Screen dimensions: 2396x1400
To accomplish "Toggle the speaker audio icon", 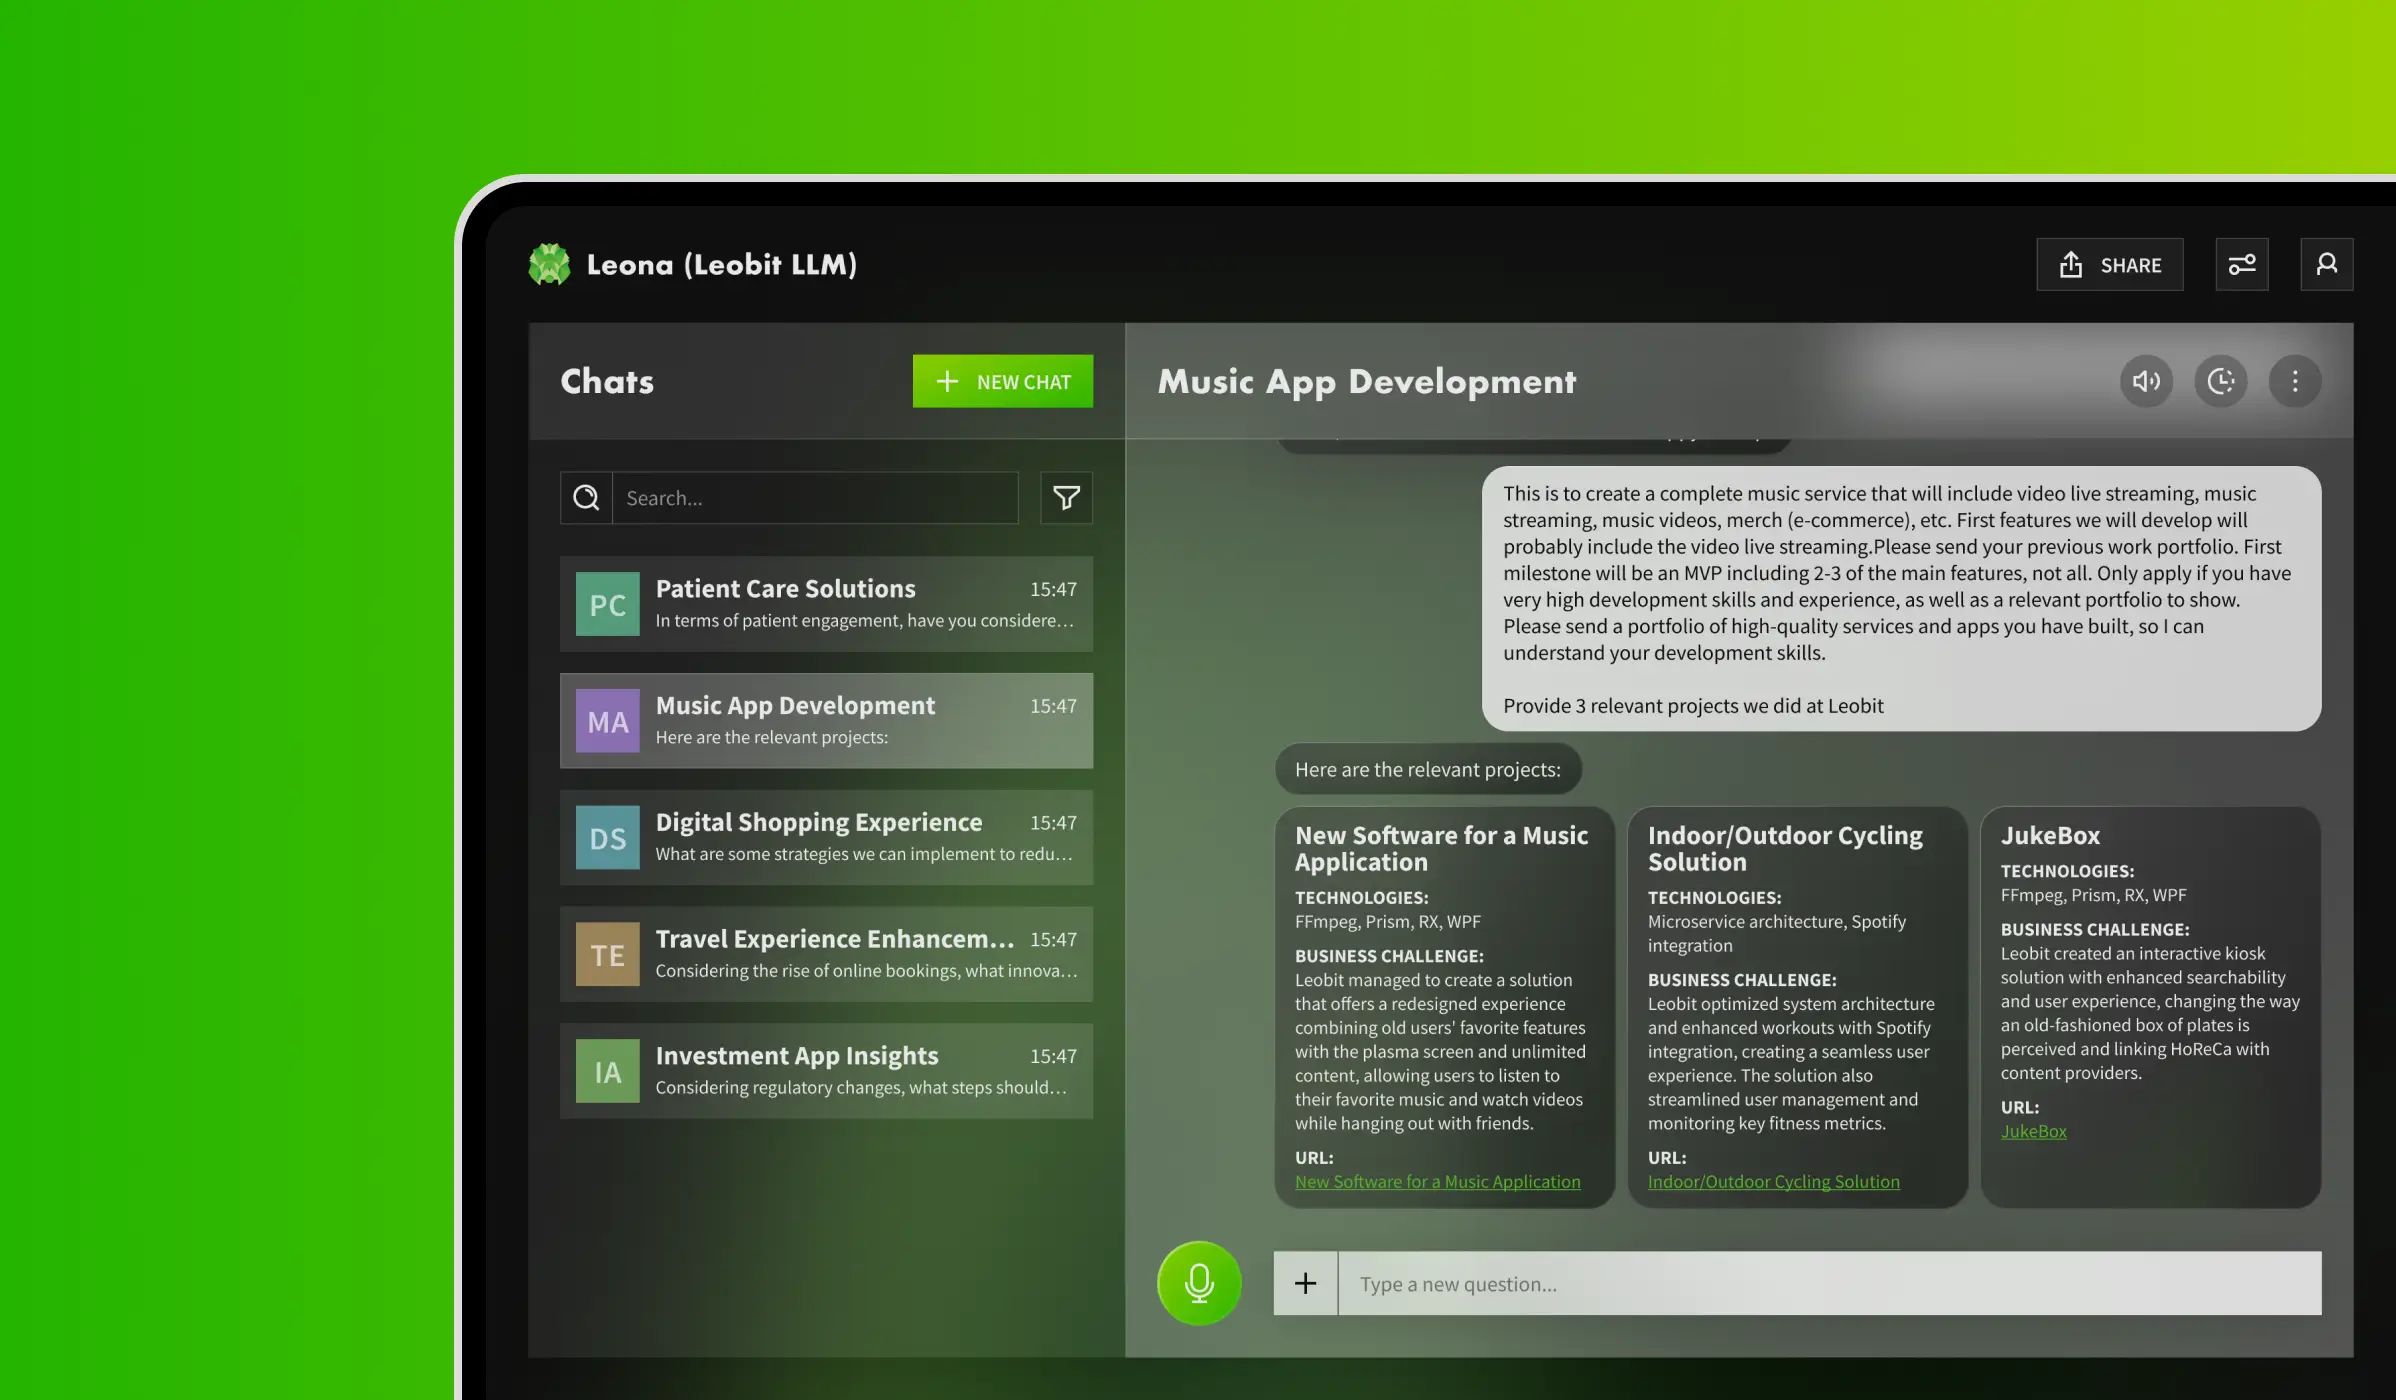I will [2146, 381].
